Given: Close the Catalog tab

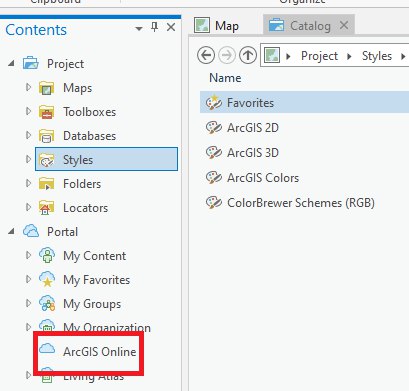Looking at the screenshot, I should [344, 25].
